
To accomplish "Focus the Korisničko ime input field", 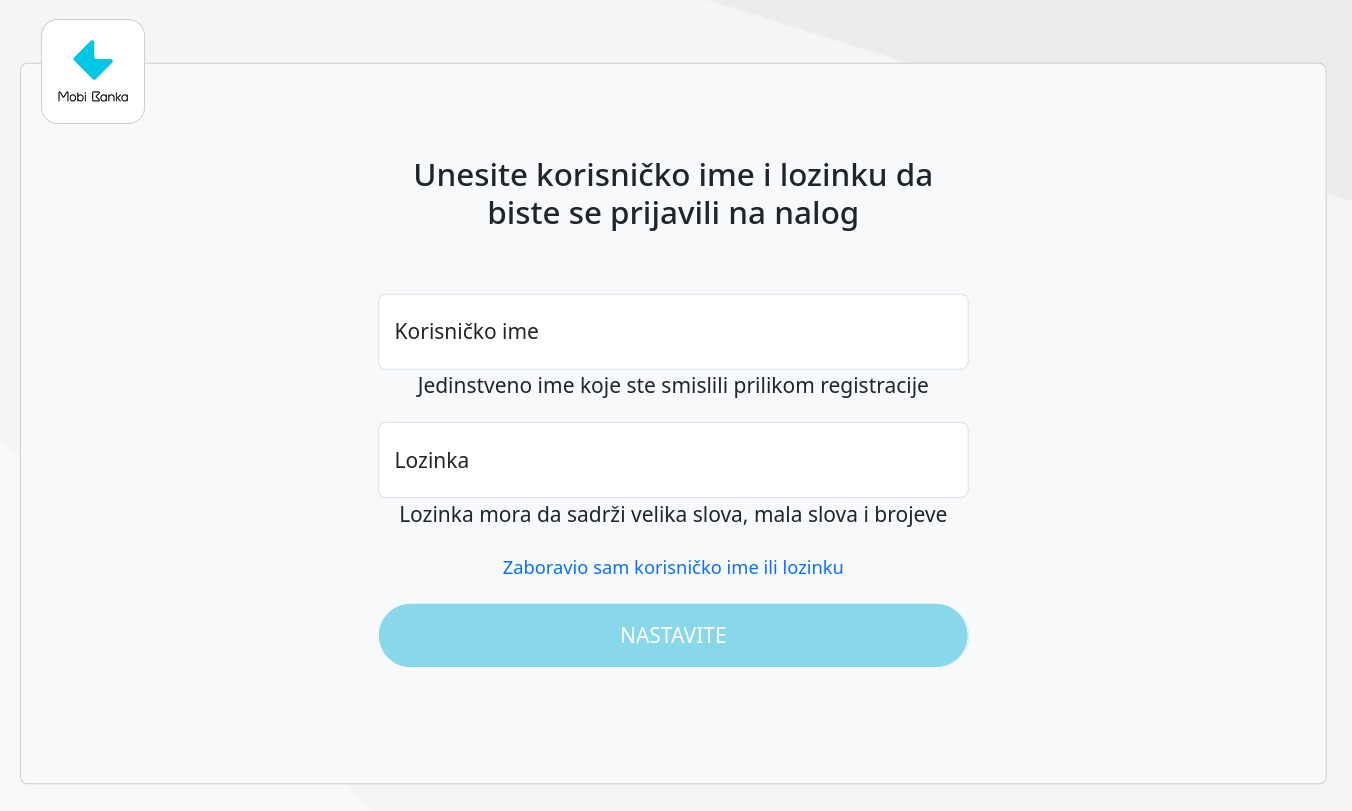I will [x=673, y=332].
